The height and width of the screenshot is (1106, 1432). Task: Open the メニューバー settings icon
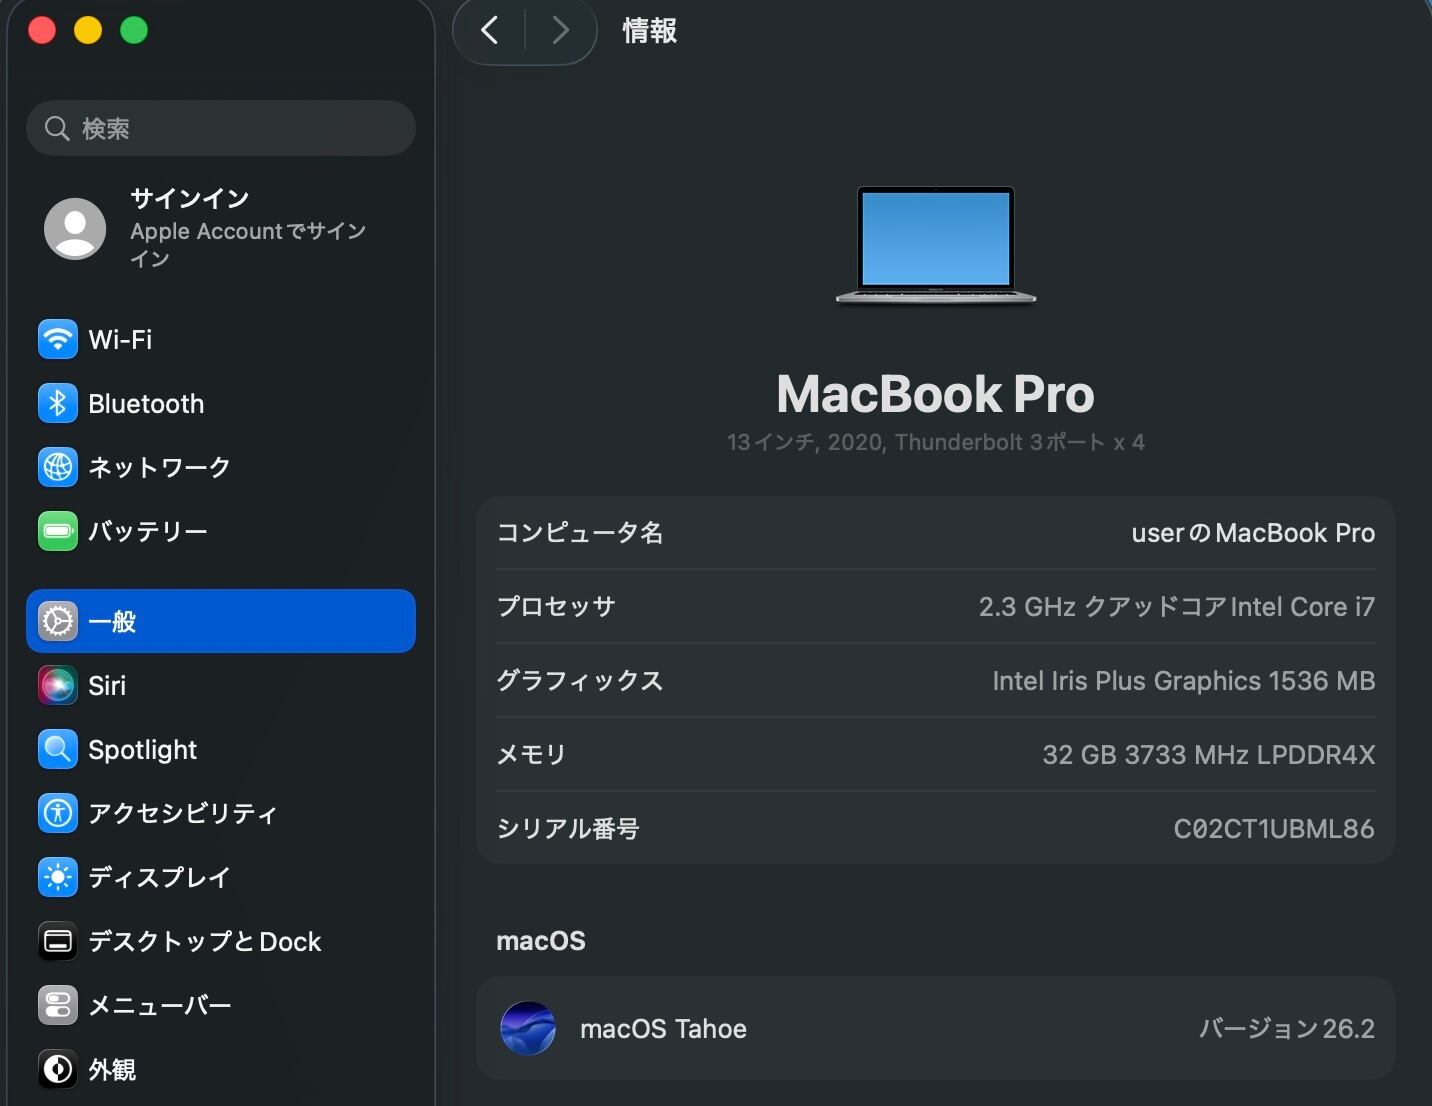tap(58, 1005)
